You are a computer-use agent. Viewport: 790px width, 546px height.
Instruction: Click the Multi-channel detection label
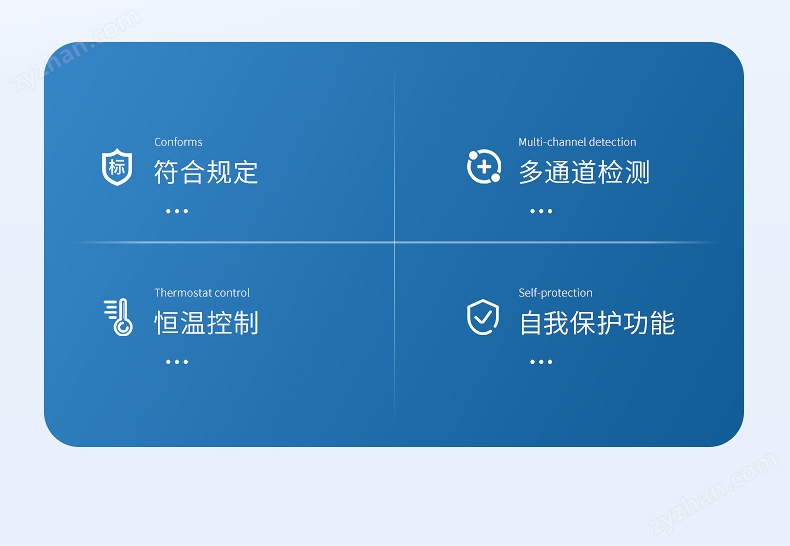pos(577,142)
